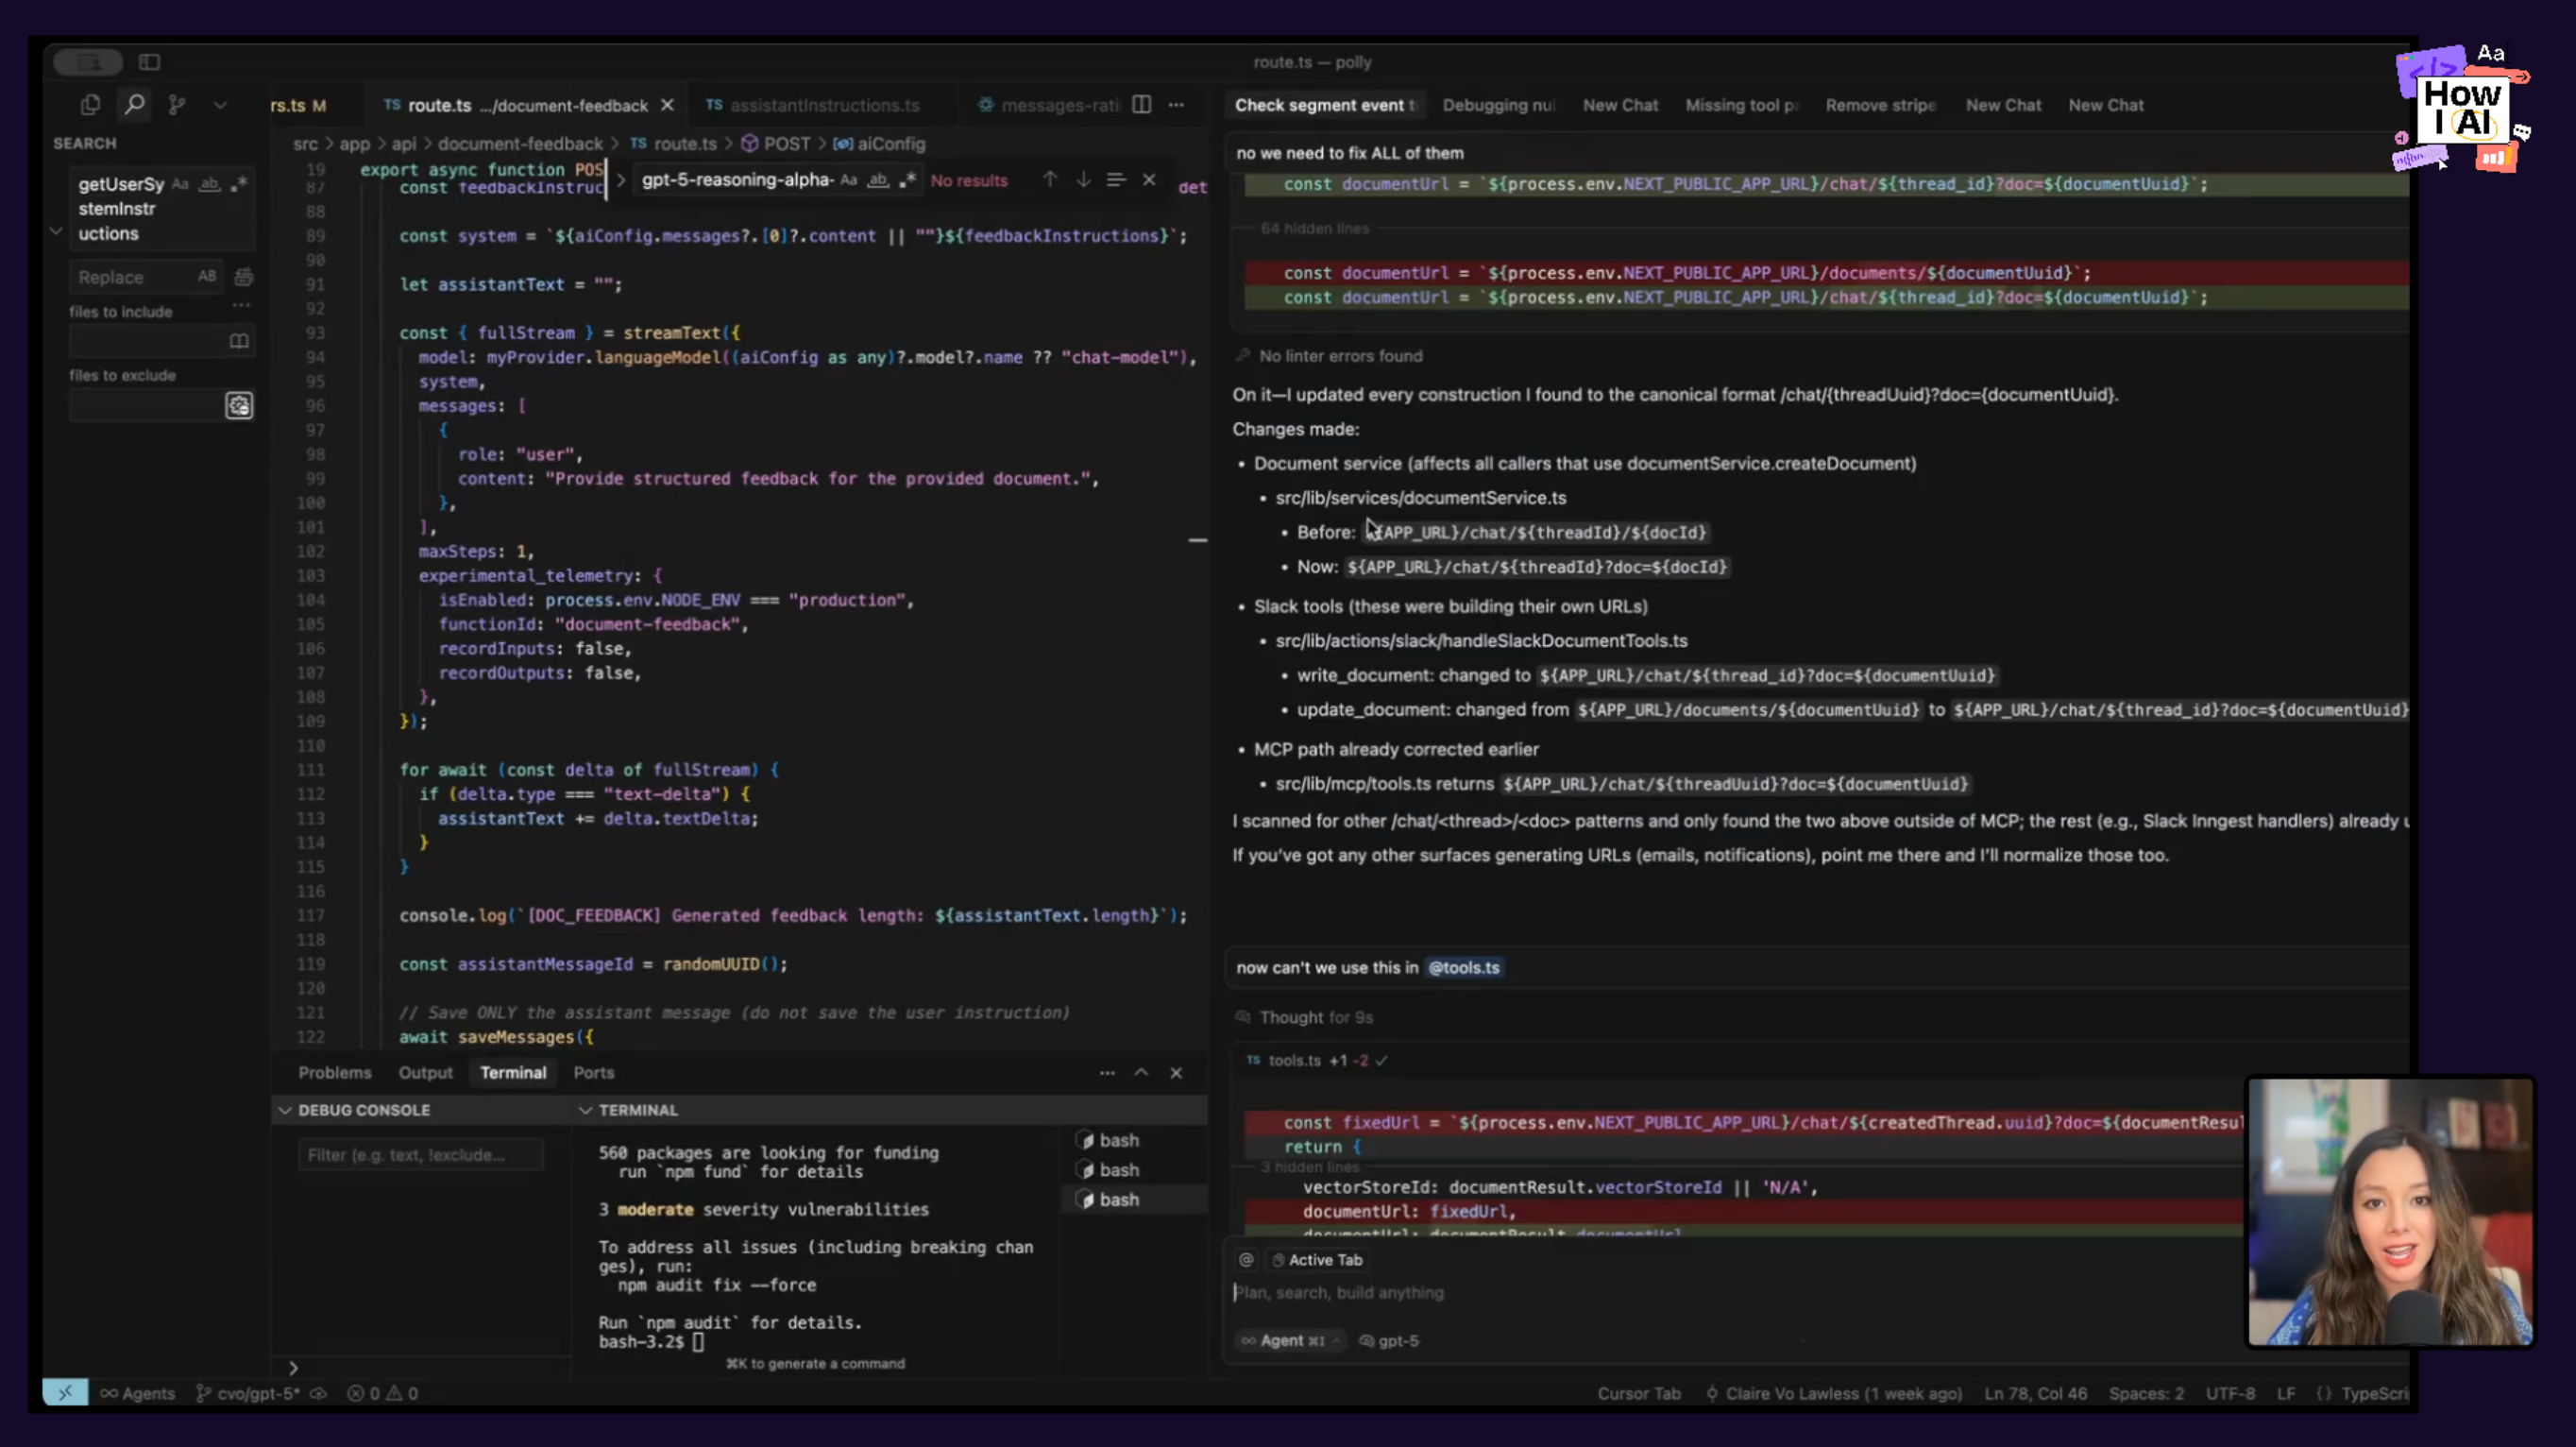Click Agents in the status bar

click(137, 1393)
